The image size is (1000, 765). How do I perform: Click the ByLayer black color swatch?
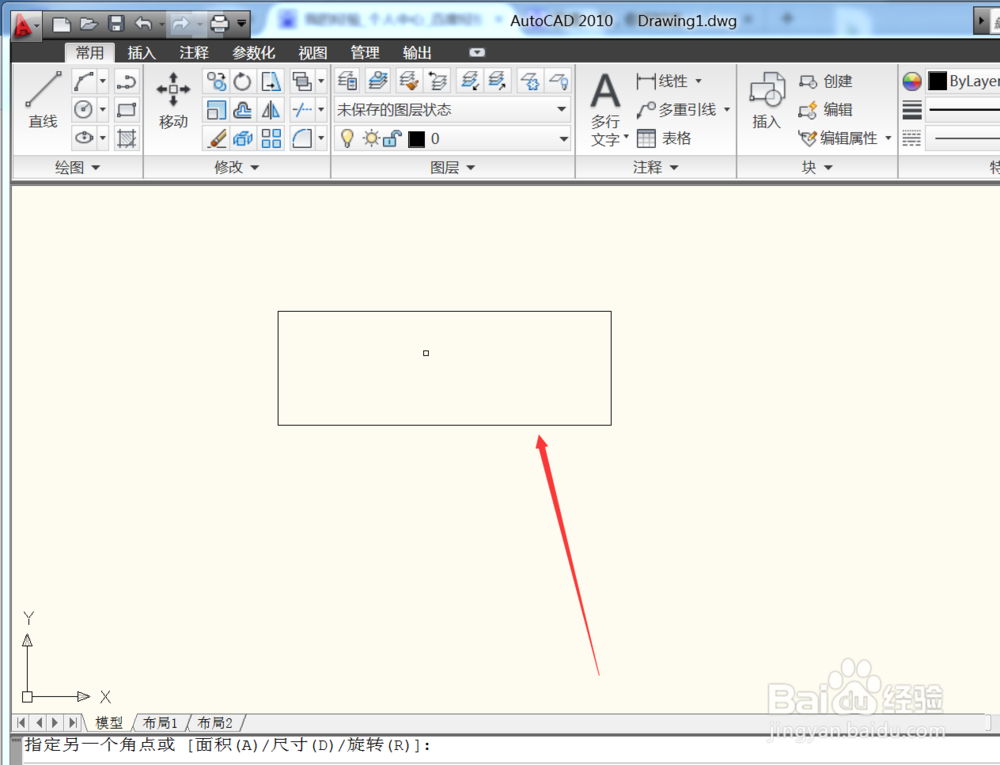[x=938, y=81]
